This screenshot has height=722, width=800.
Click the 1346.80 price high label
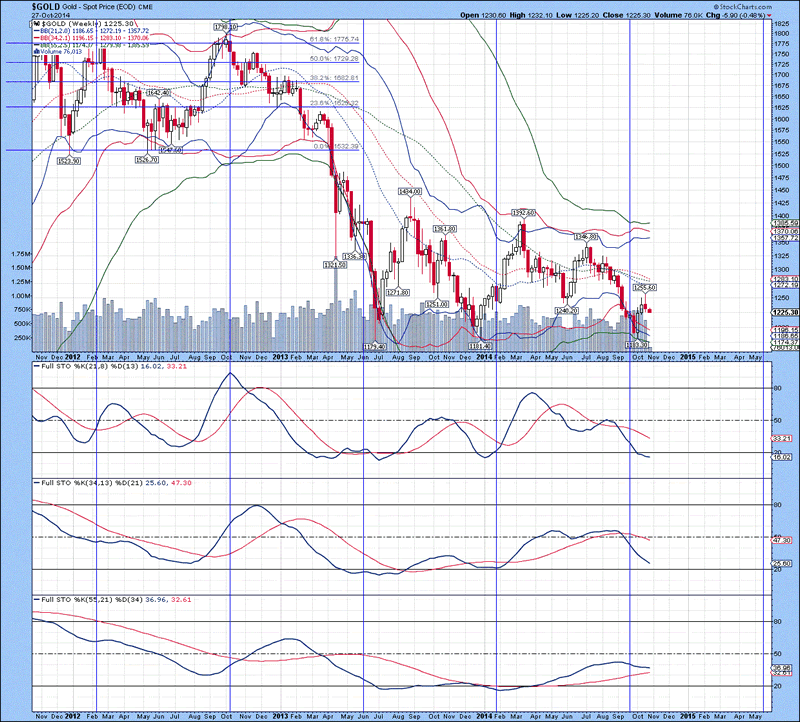pos(585,236)
